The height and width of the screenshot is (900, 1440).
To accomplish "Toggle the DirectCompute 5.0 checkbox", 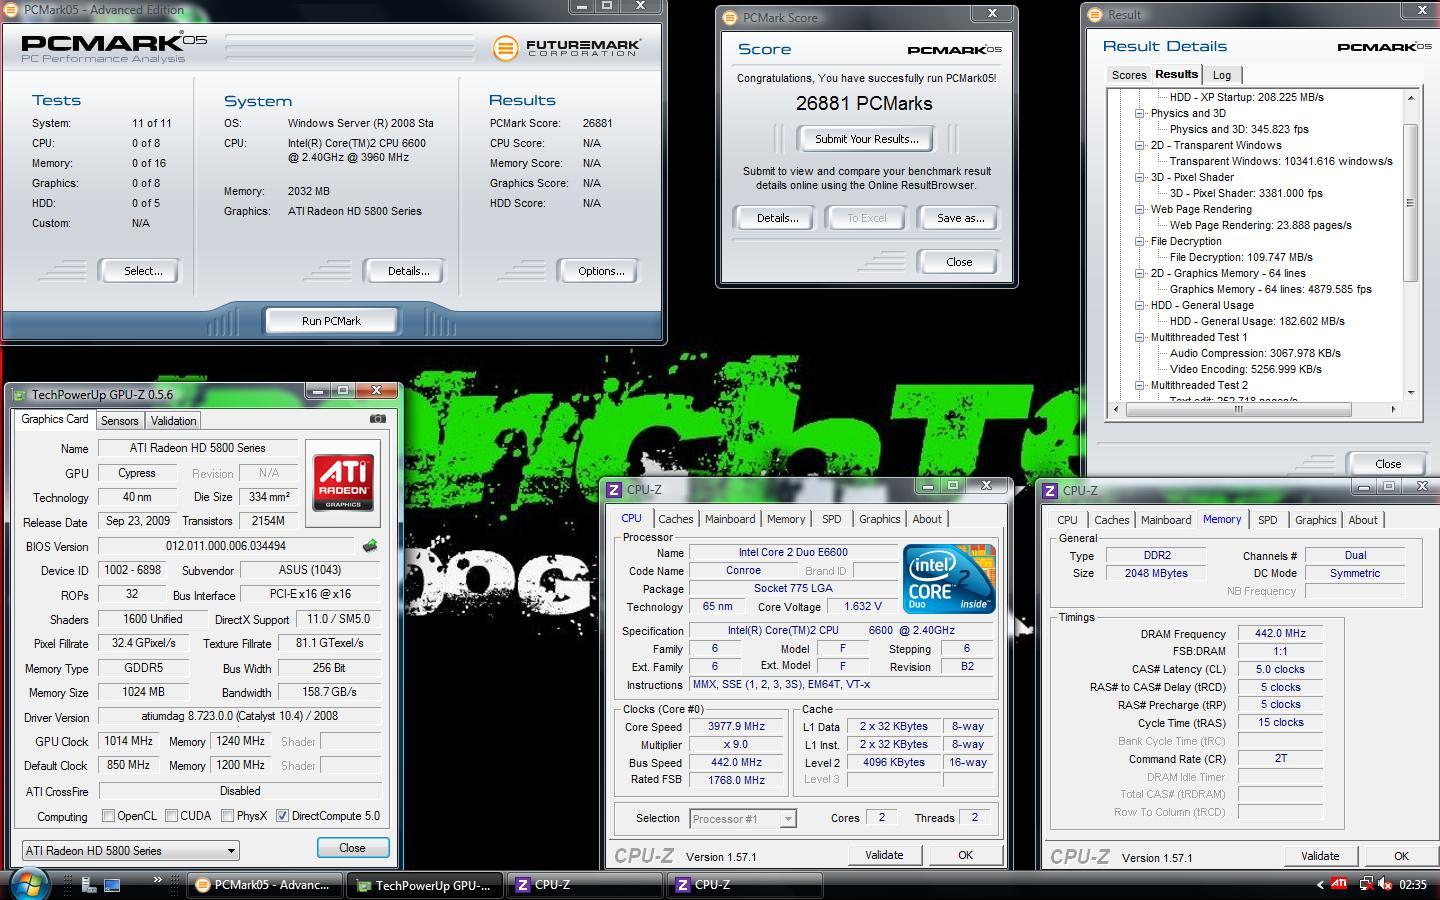I will pos(282,816).
